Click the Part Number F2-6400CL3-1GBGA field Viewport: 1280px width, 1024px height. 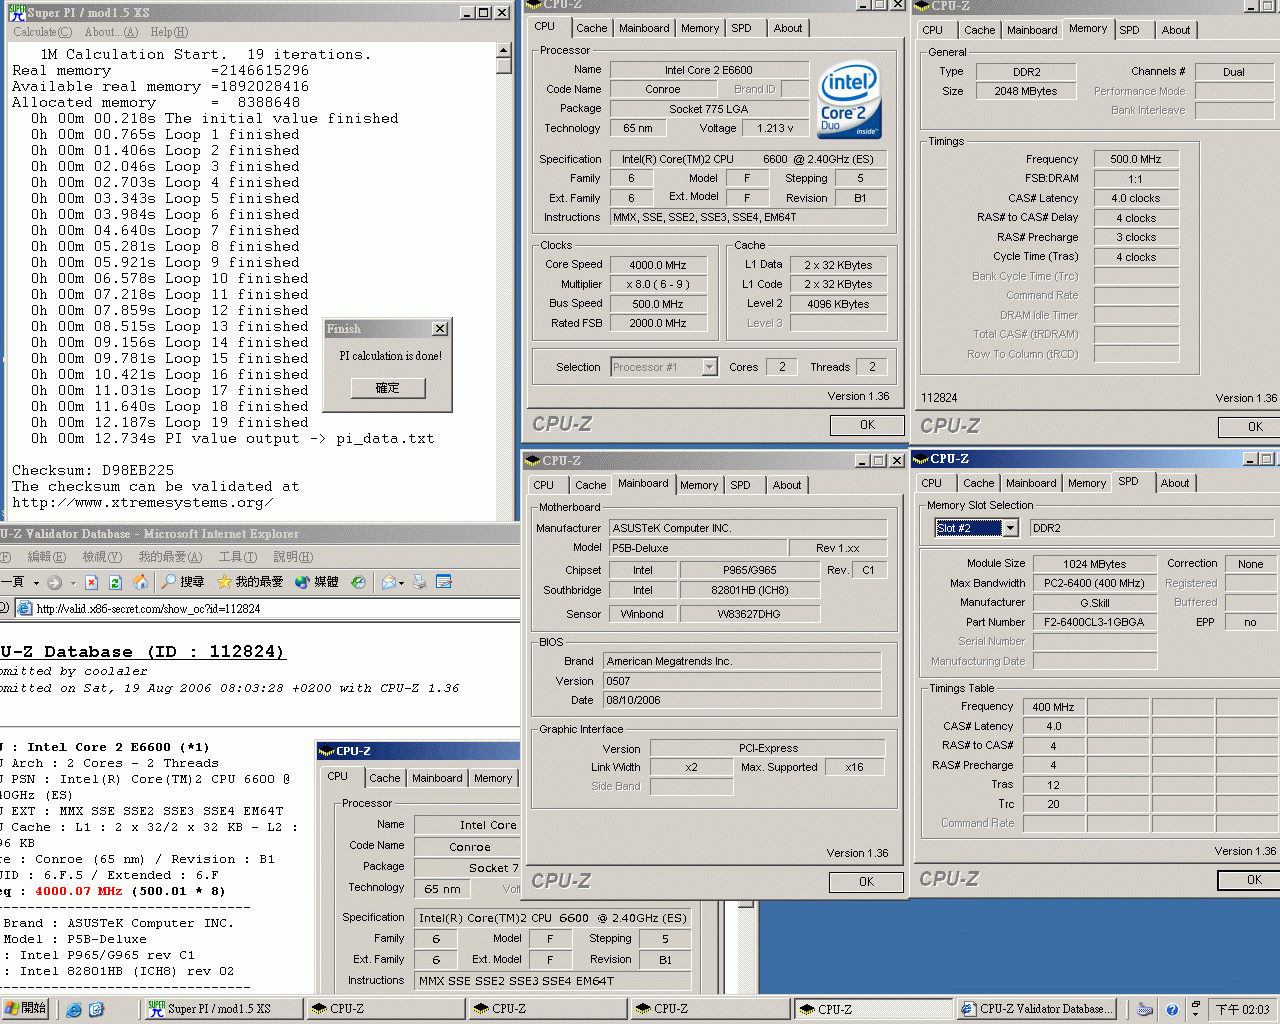pos(1094,622)
